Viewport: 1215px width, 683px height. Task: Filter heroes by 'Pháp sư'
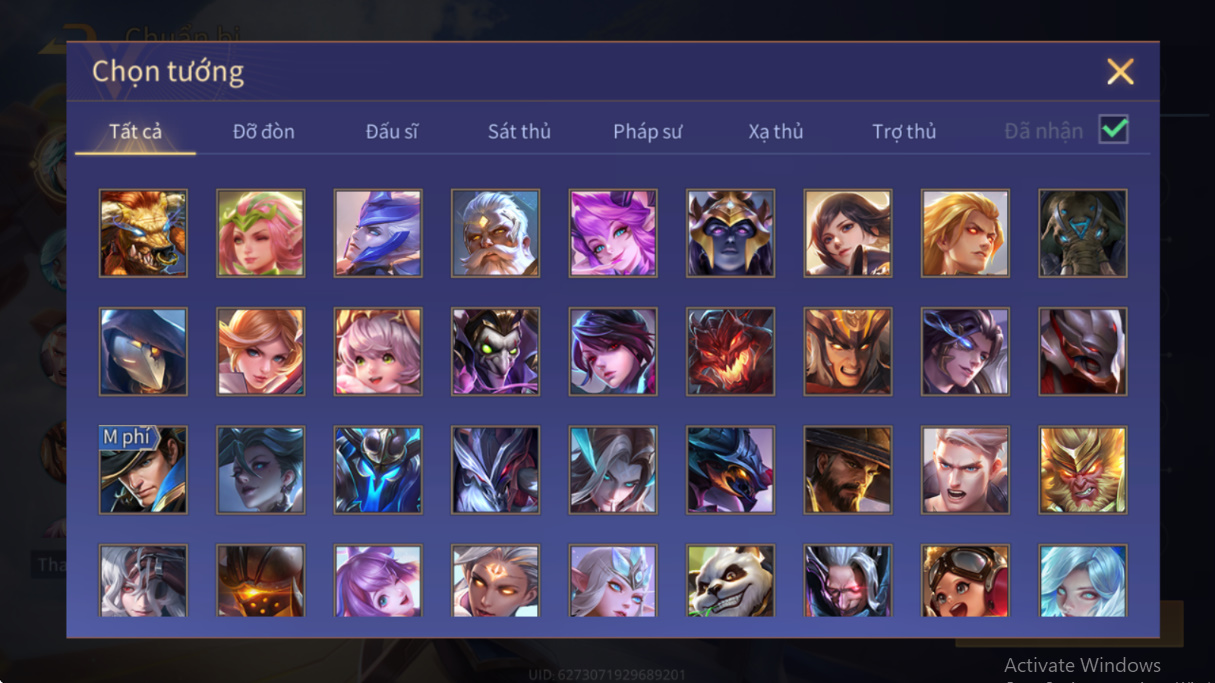[648, 132]
